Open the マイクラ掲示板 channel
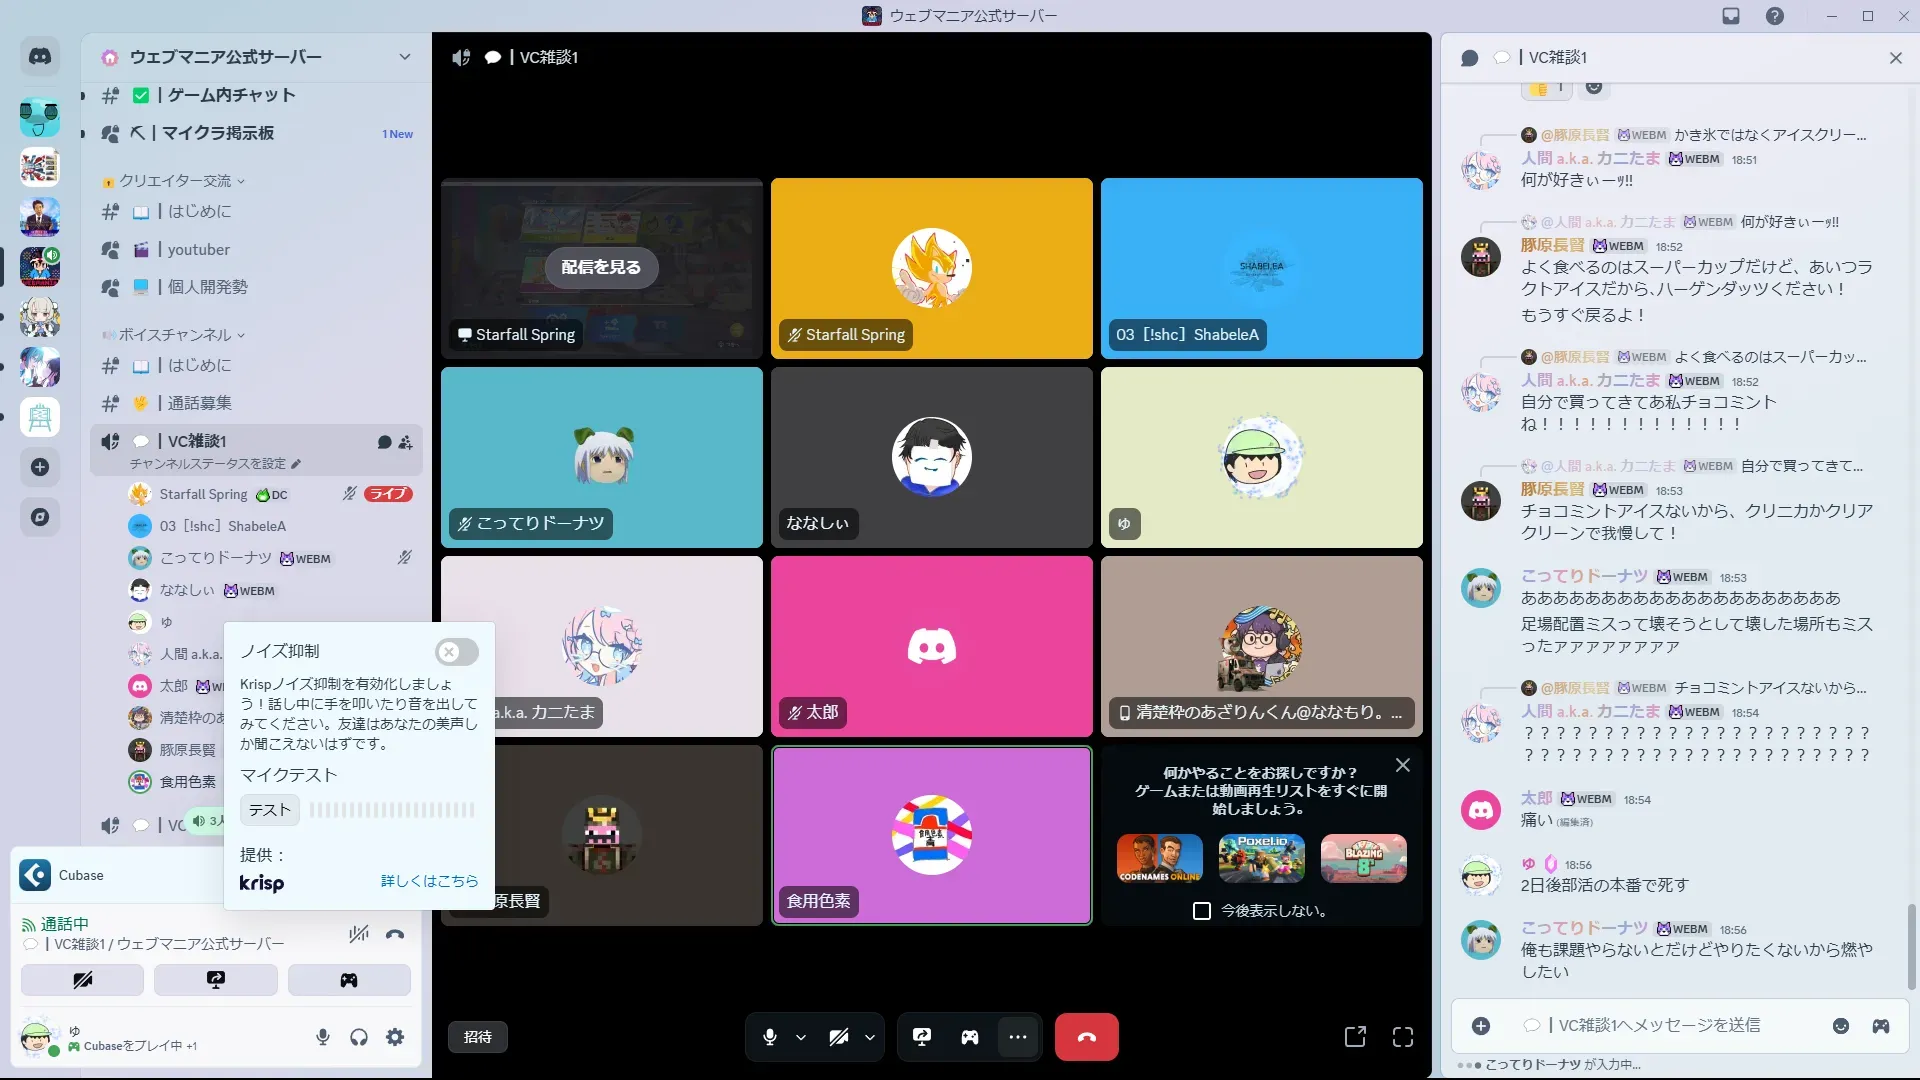The image size is (1920, 1080). [x=217, y=133]
